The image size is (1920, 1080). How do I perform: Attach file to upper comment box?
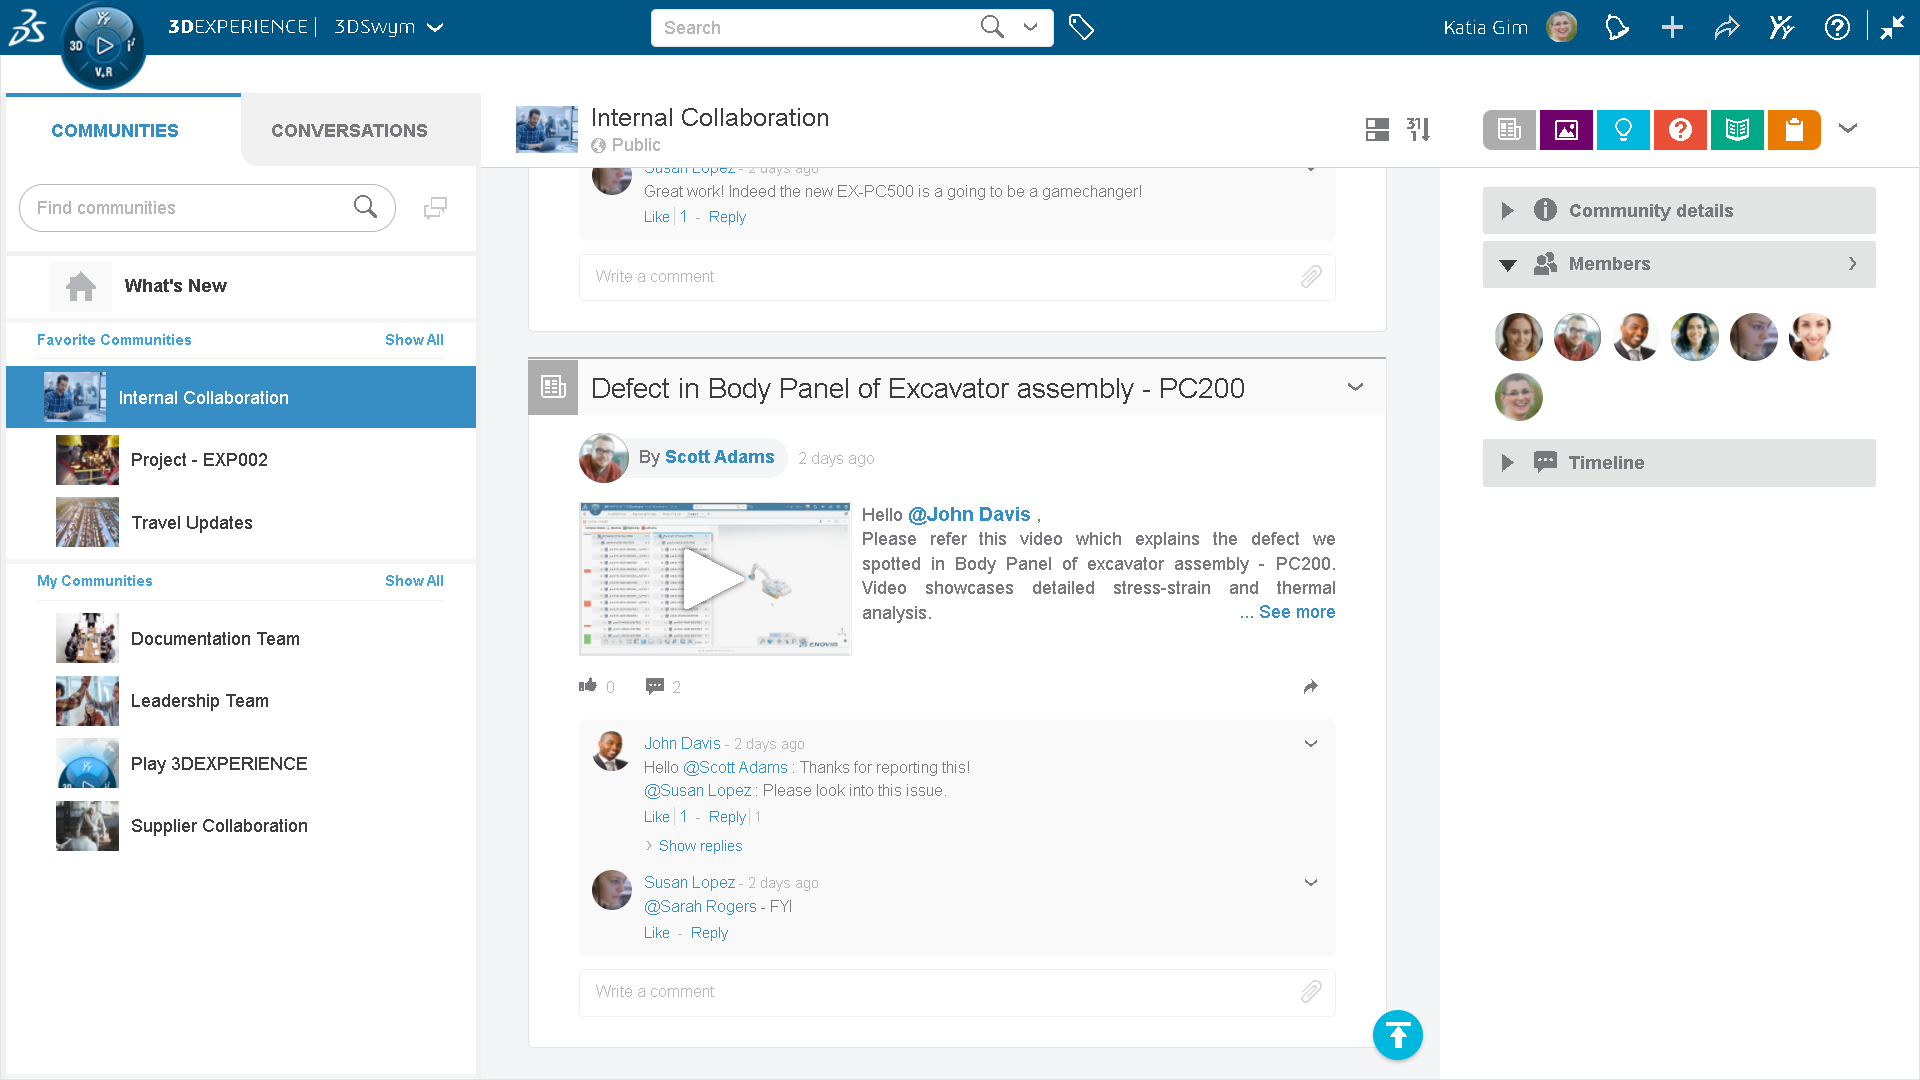[1311, 277]
